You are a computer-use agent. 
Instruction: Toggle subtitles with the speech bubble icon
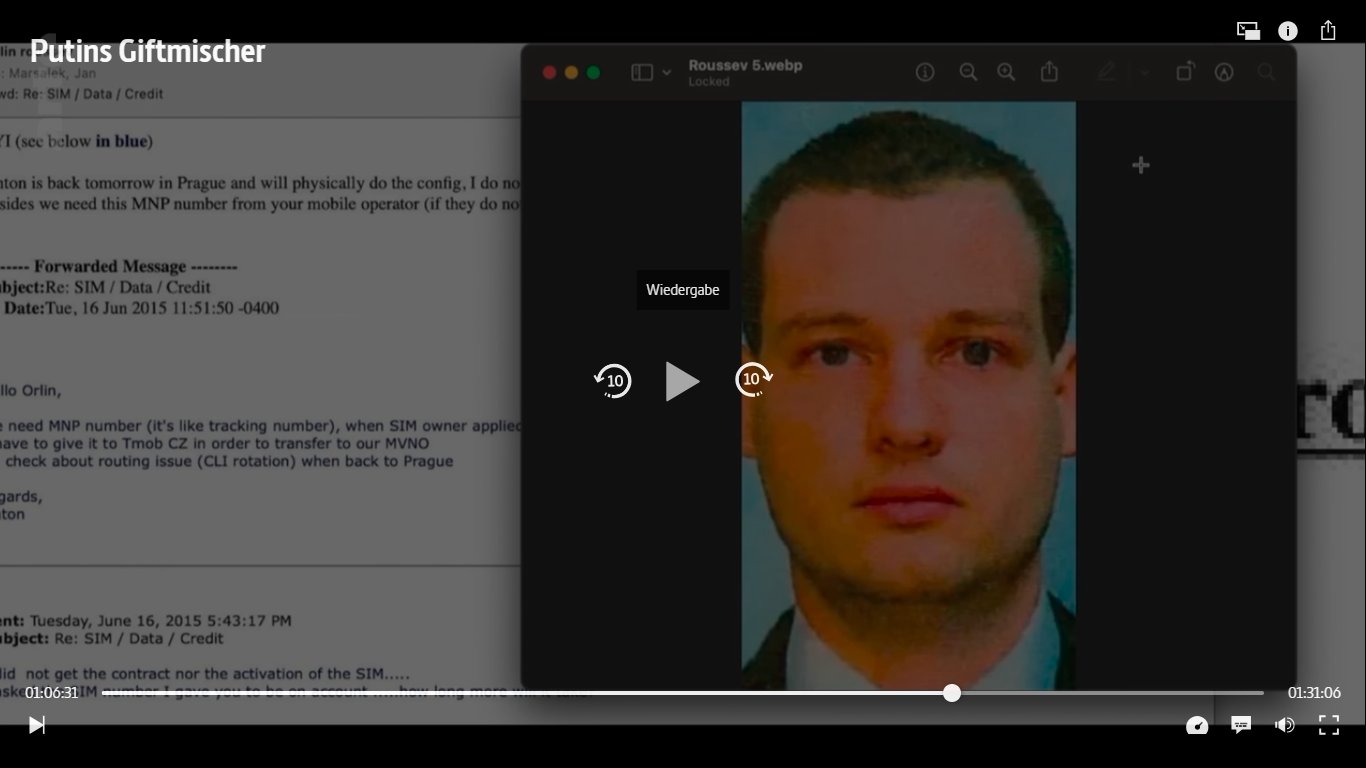tap(1241, 725)
